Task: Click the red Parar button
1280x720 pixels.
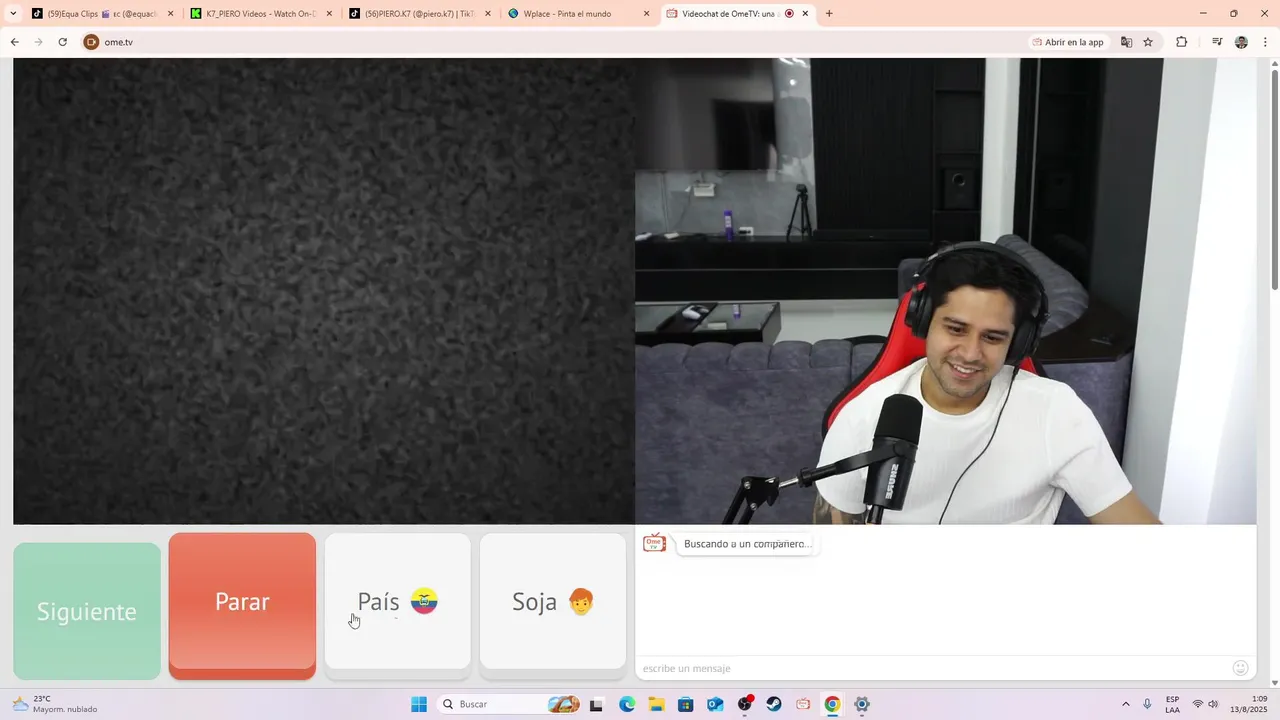Action: tap(242, 606)
